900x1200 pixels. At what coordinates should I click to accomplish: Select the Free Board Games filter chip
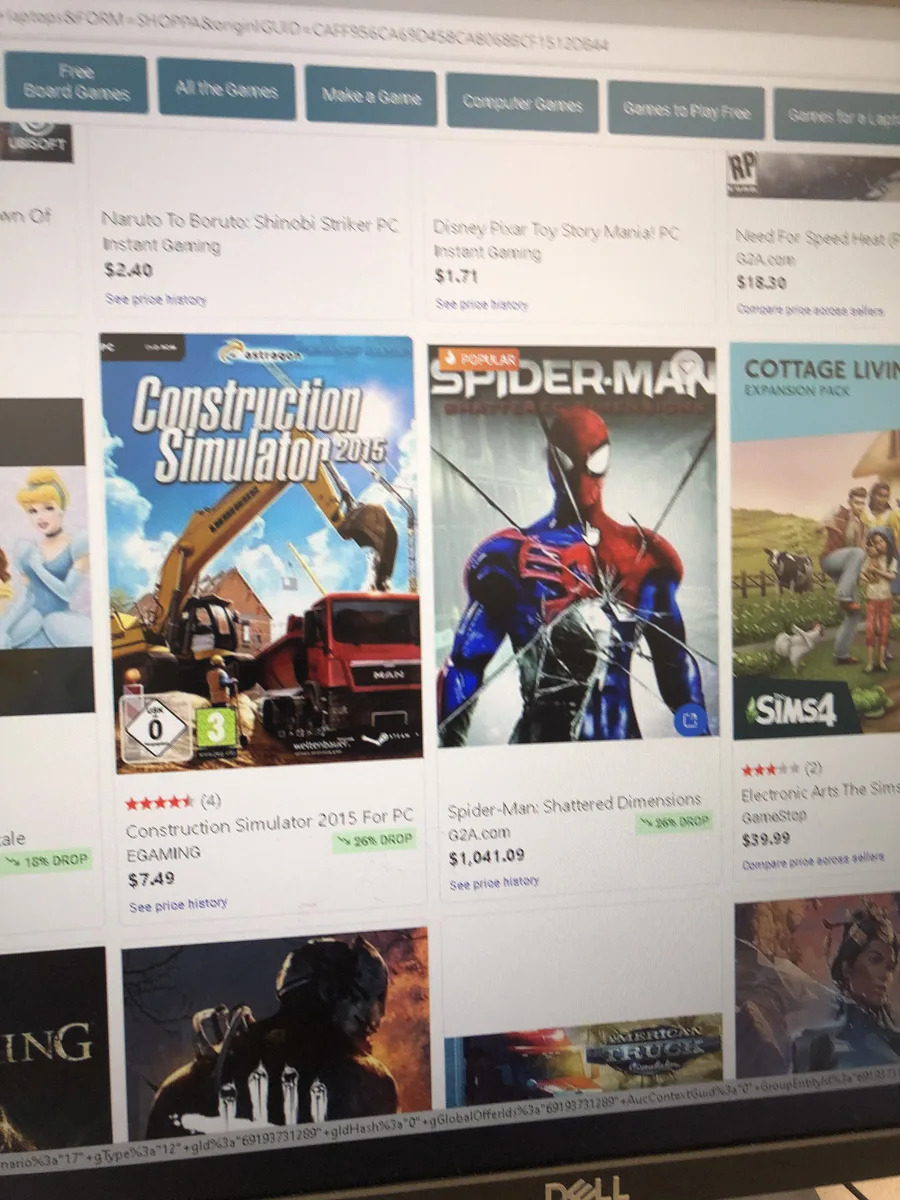click(x=76, y=83)
